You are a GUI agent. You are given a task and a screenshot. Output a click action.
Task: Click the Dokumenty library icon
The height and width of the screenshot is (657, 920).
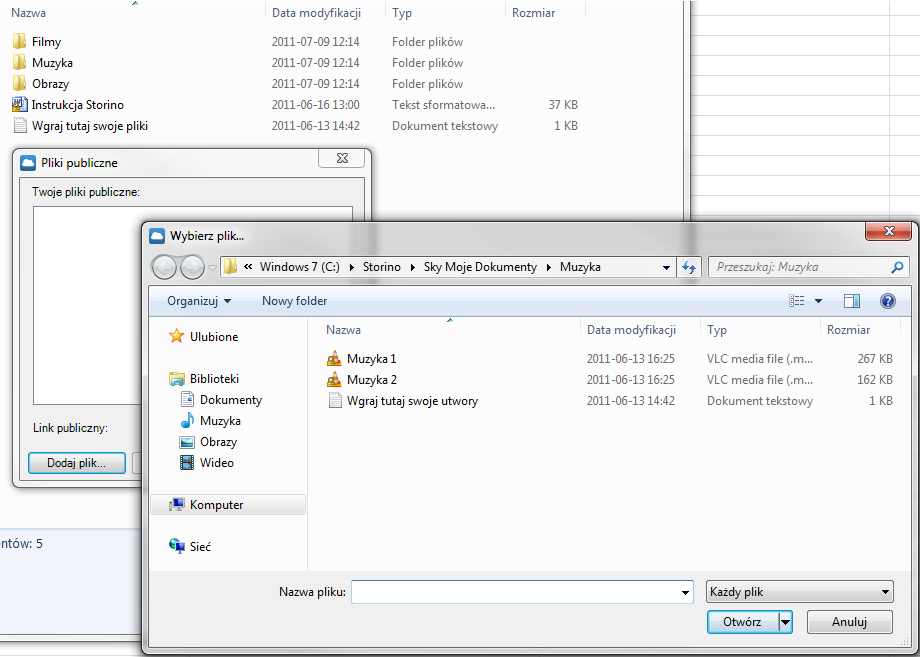point(187,399)
